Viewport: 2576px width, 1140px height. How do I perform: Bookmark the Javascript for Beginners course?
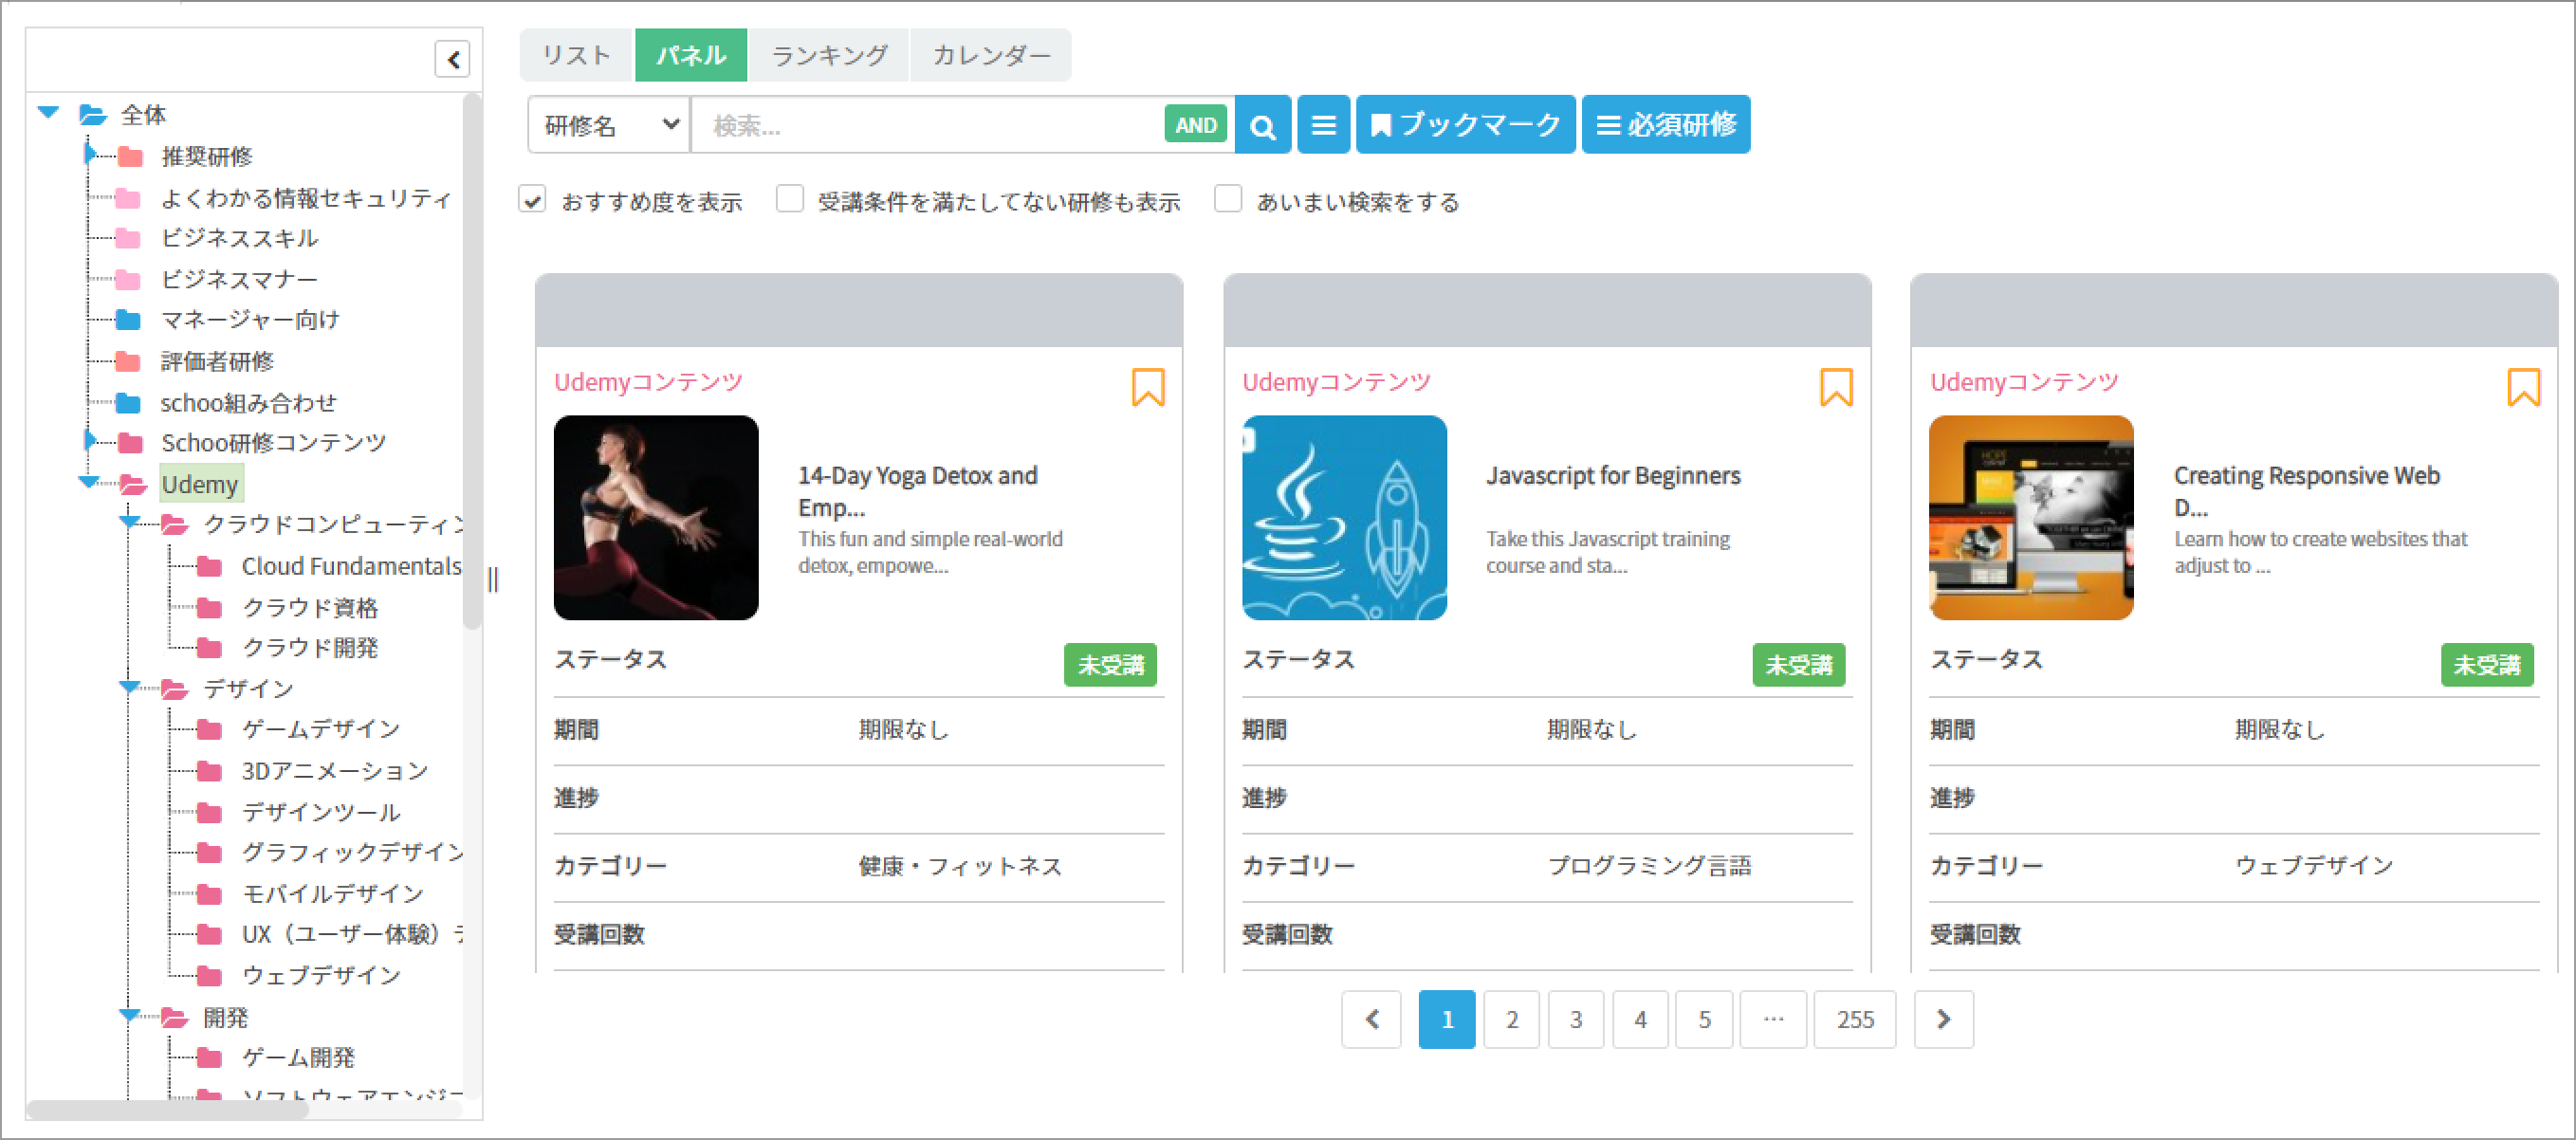click(1835, 387)
